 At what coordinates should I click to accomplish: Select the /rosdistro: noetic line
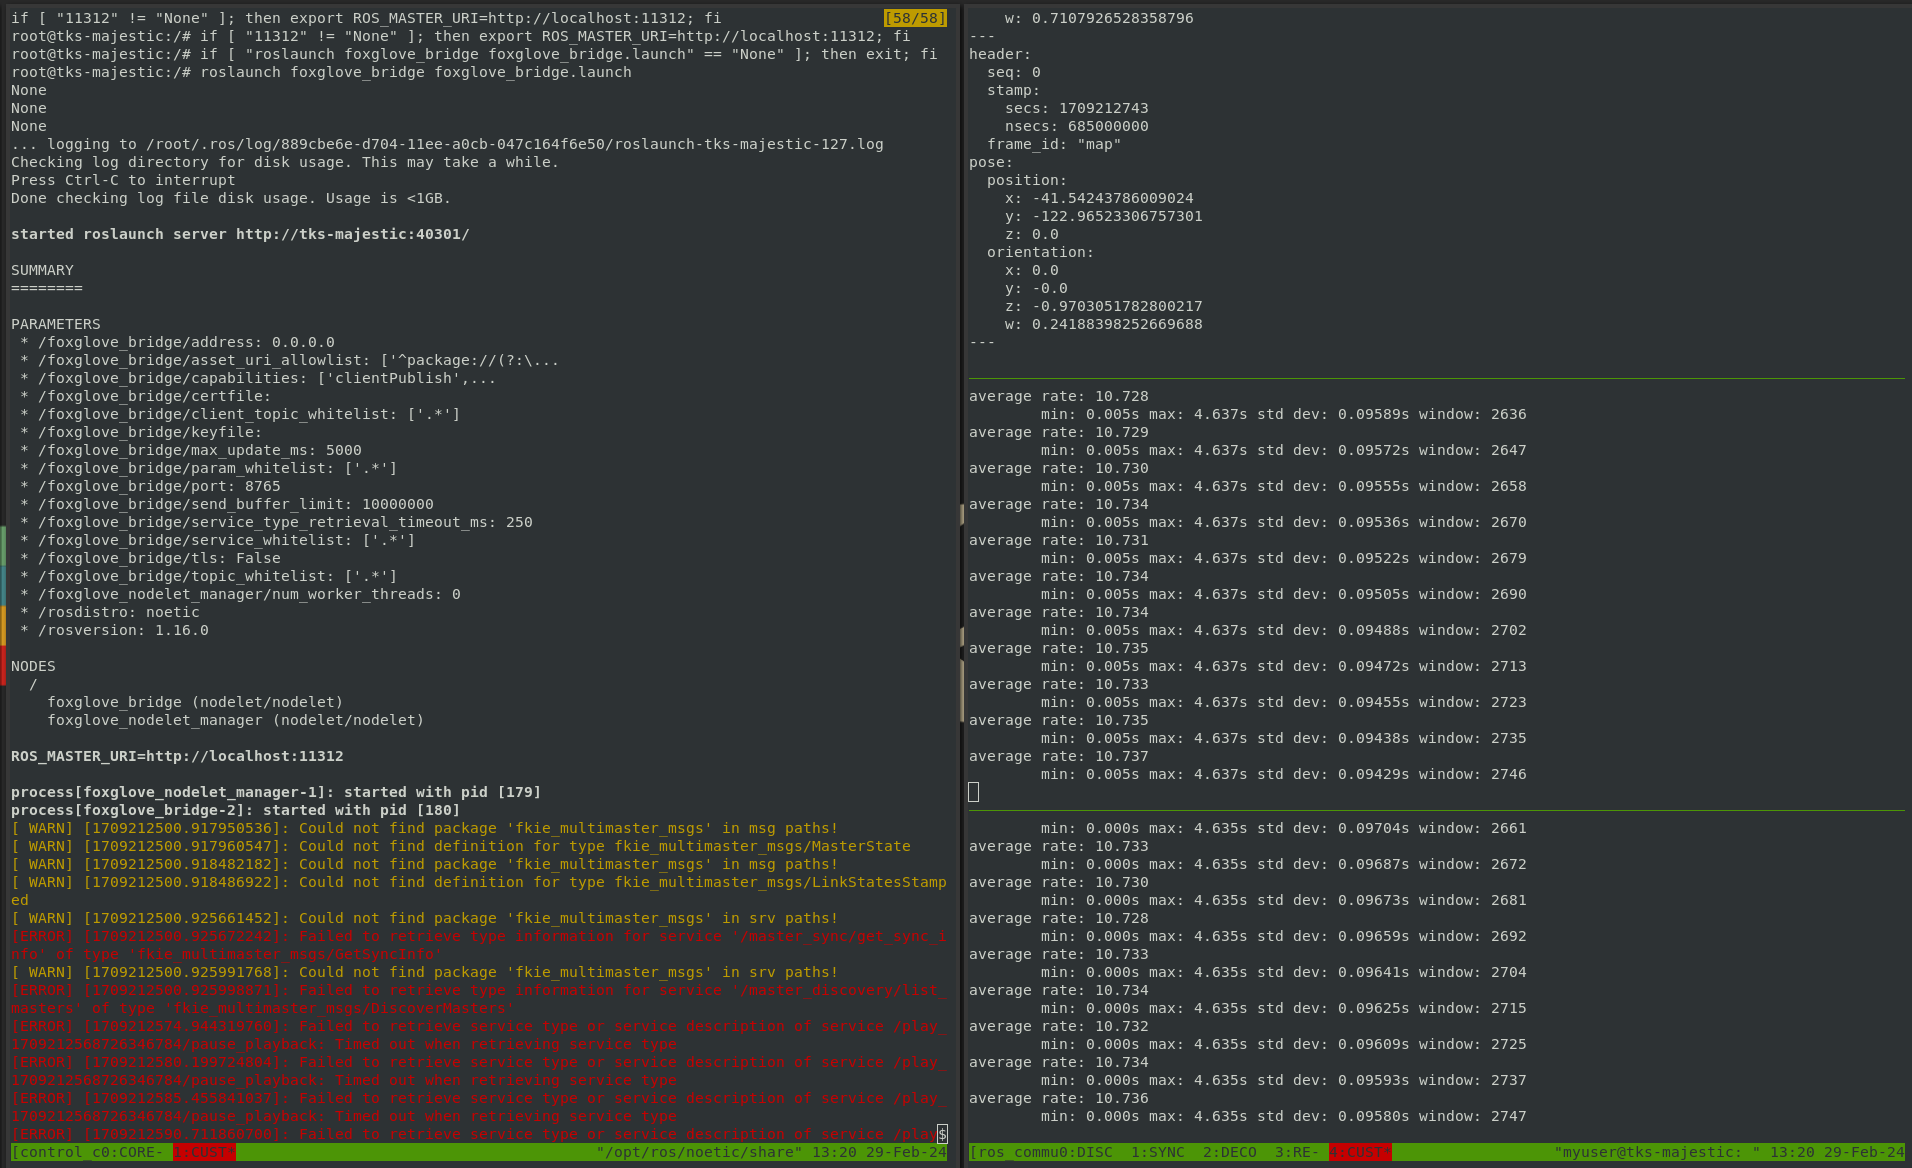point(110,612)
